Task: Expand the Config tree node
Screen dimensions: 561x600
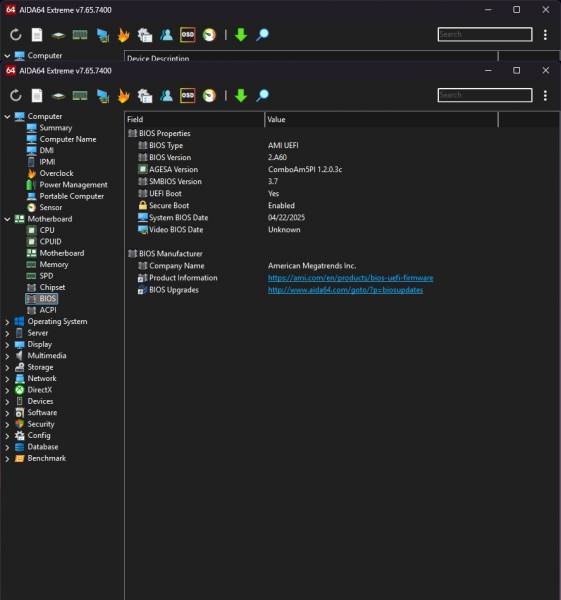Action: pyautogui.click(x=7, y=436)
